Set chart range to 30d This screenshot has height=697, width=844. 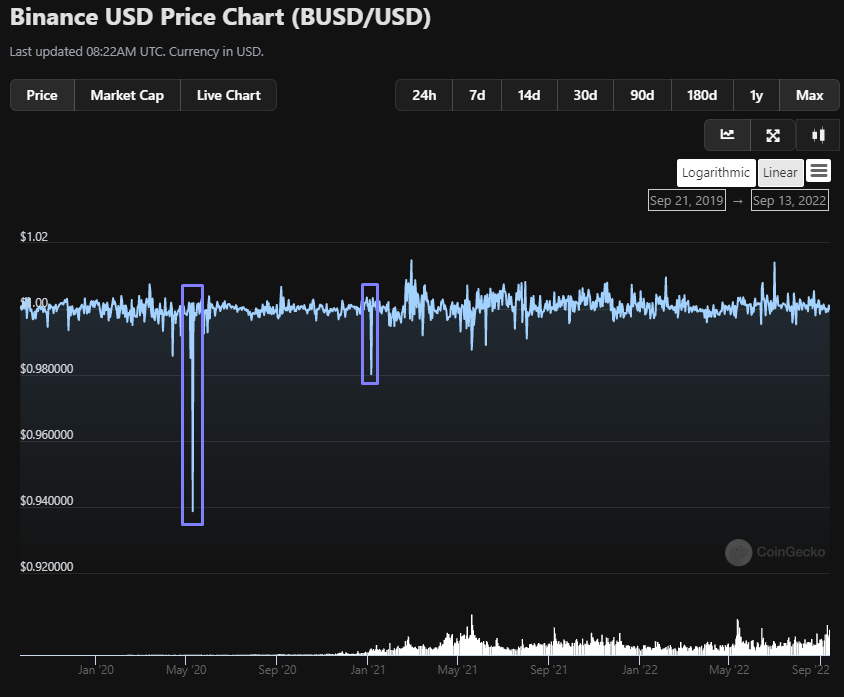tap(585, 95)
